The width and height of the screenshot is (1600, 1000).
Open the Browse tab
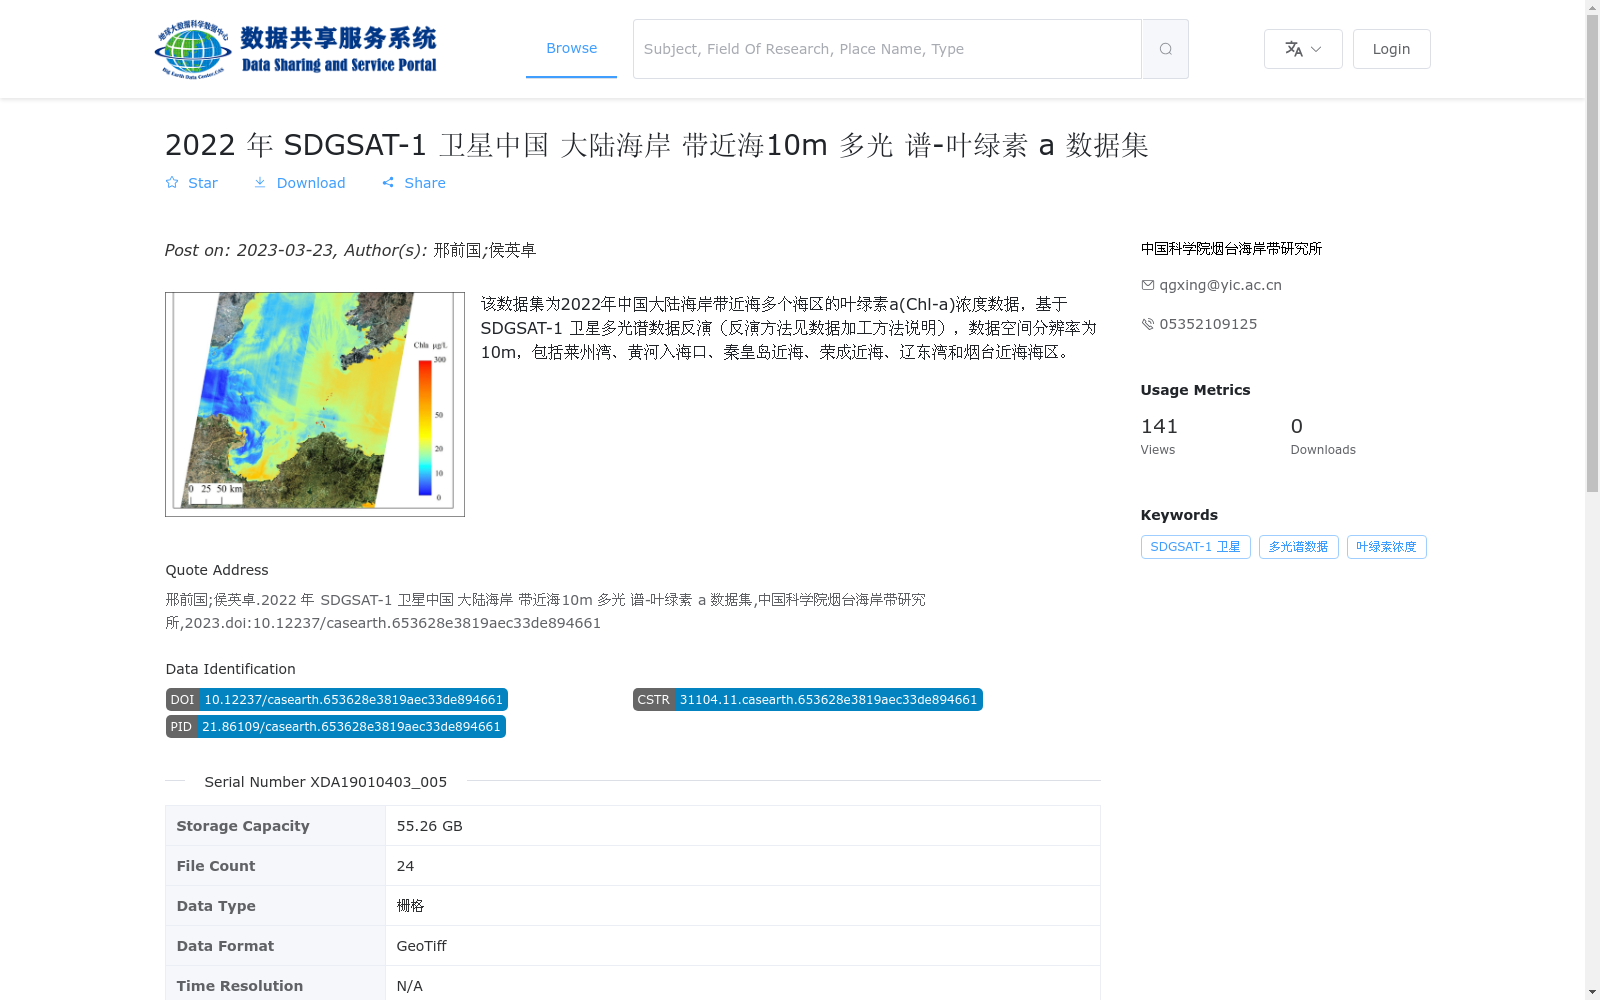571,48
